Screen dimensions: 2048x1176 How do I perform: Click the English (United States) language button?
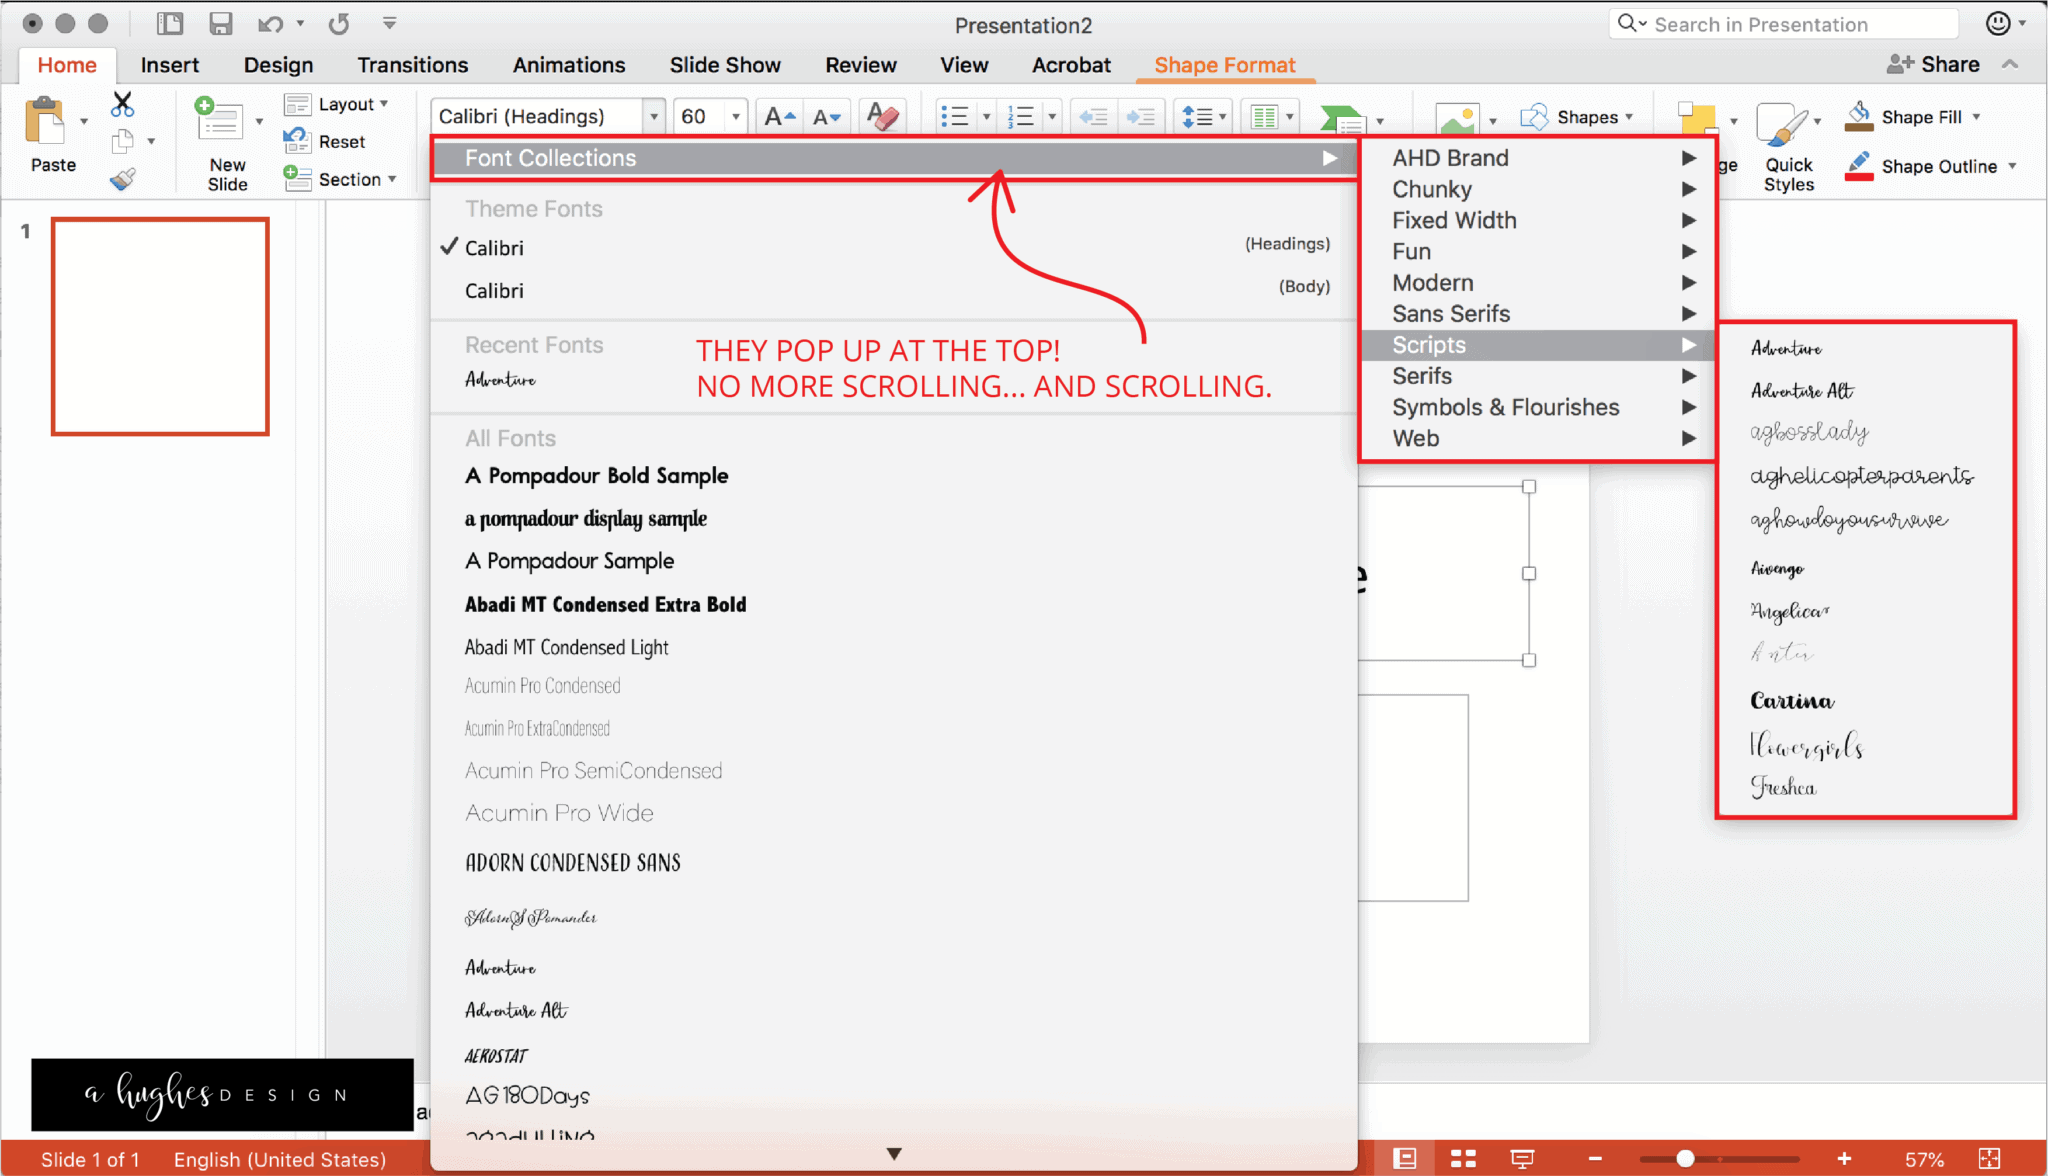tap(280, 1159)
